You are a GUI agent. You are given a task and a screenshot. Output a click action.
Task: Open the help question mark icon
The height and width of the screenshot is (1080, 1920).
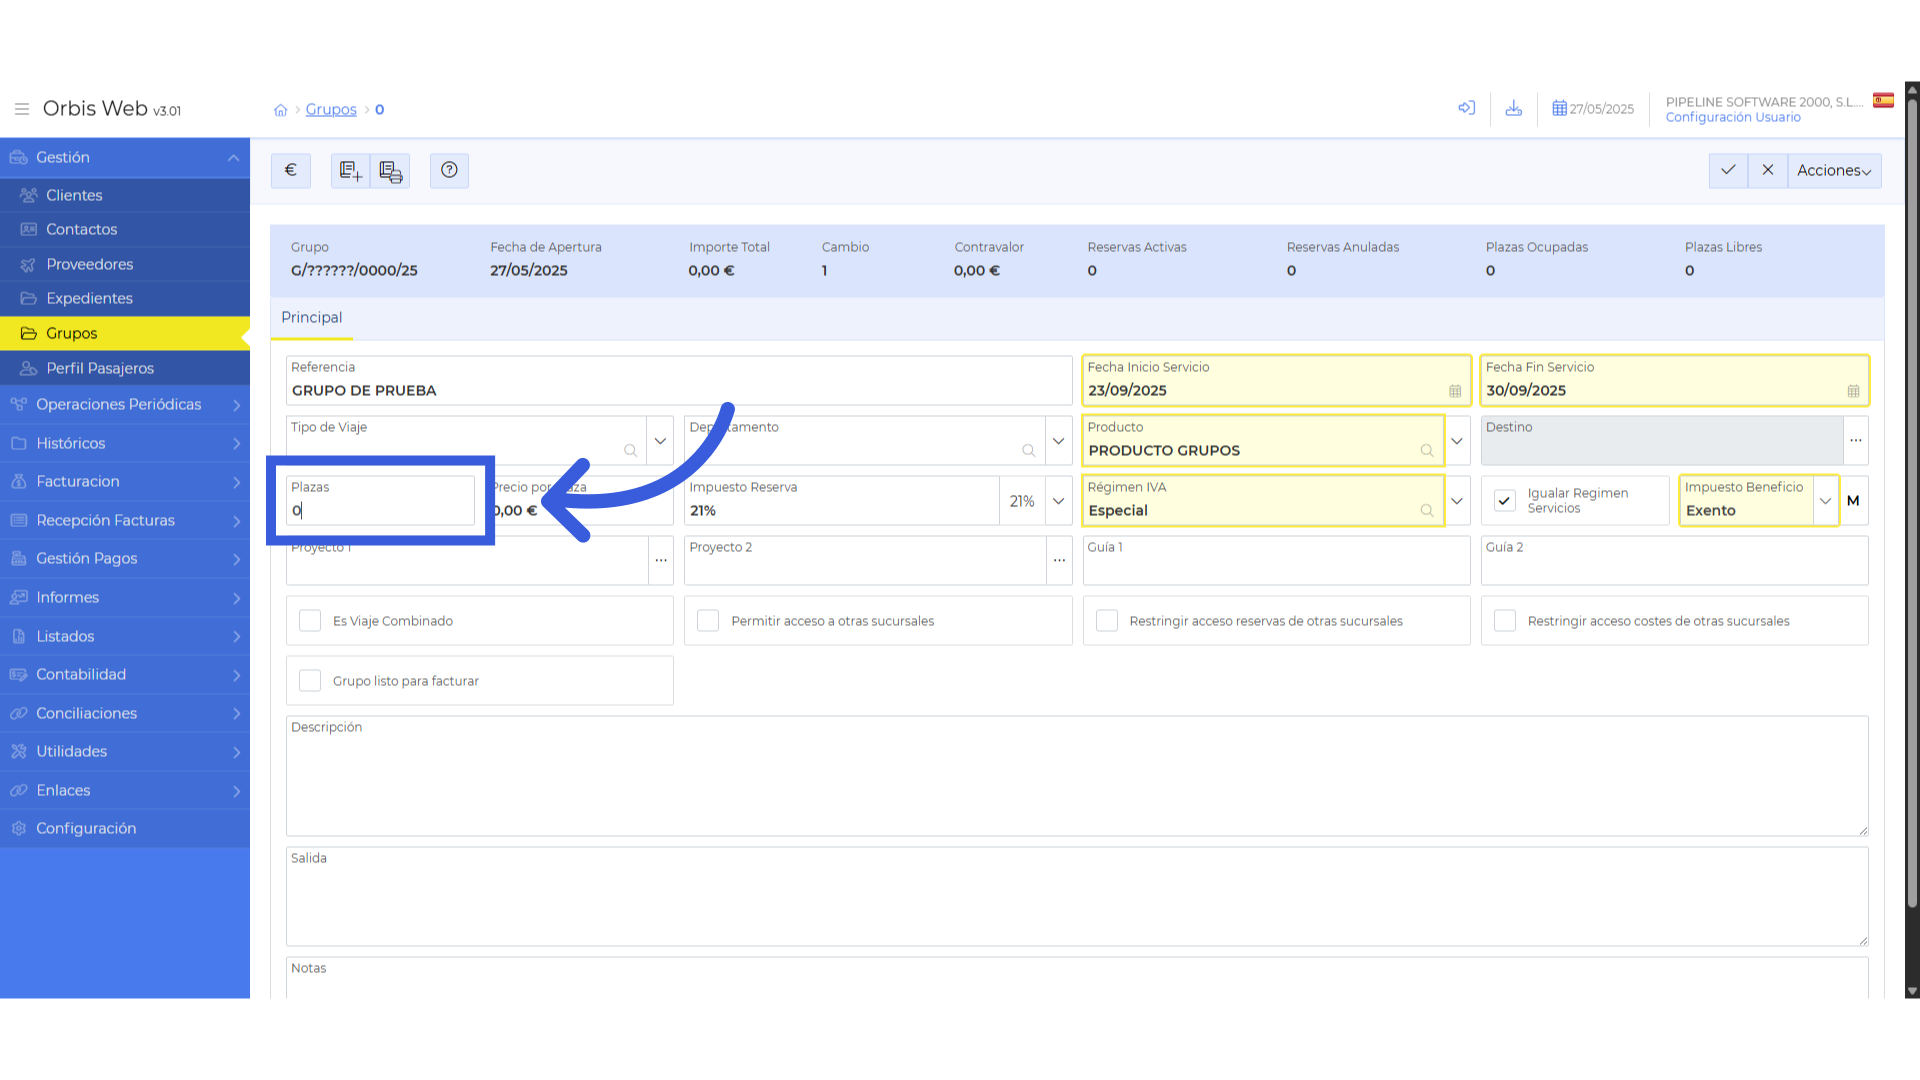click(449, 170)
